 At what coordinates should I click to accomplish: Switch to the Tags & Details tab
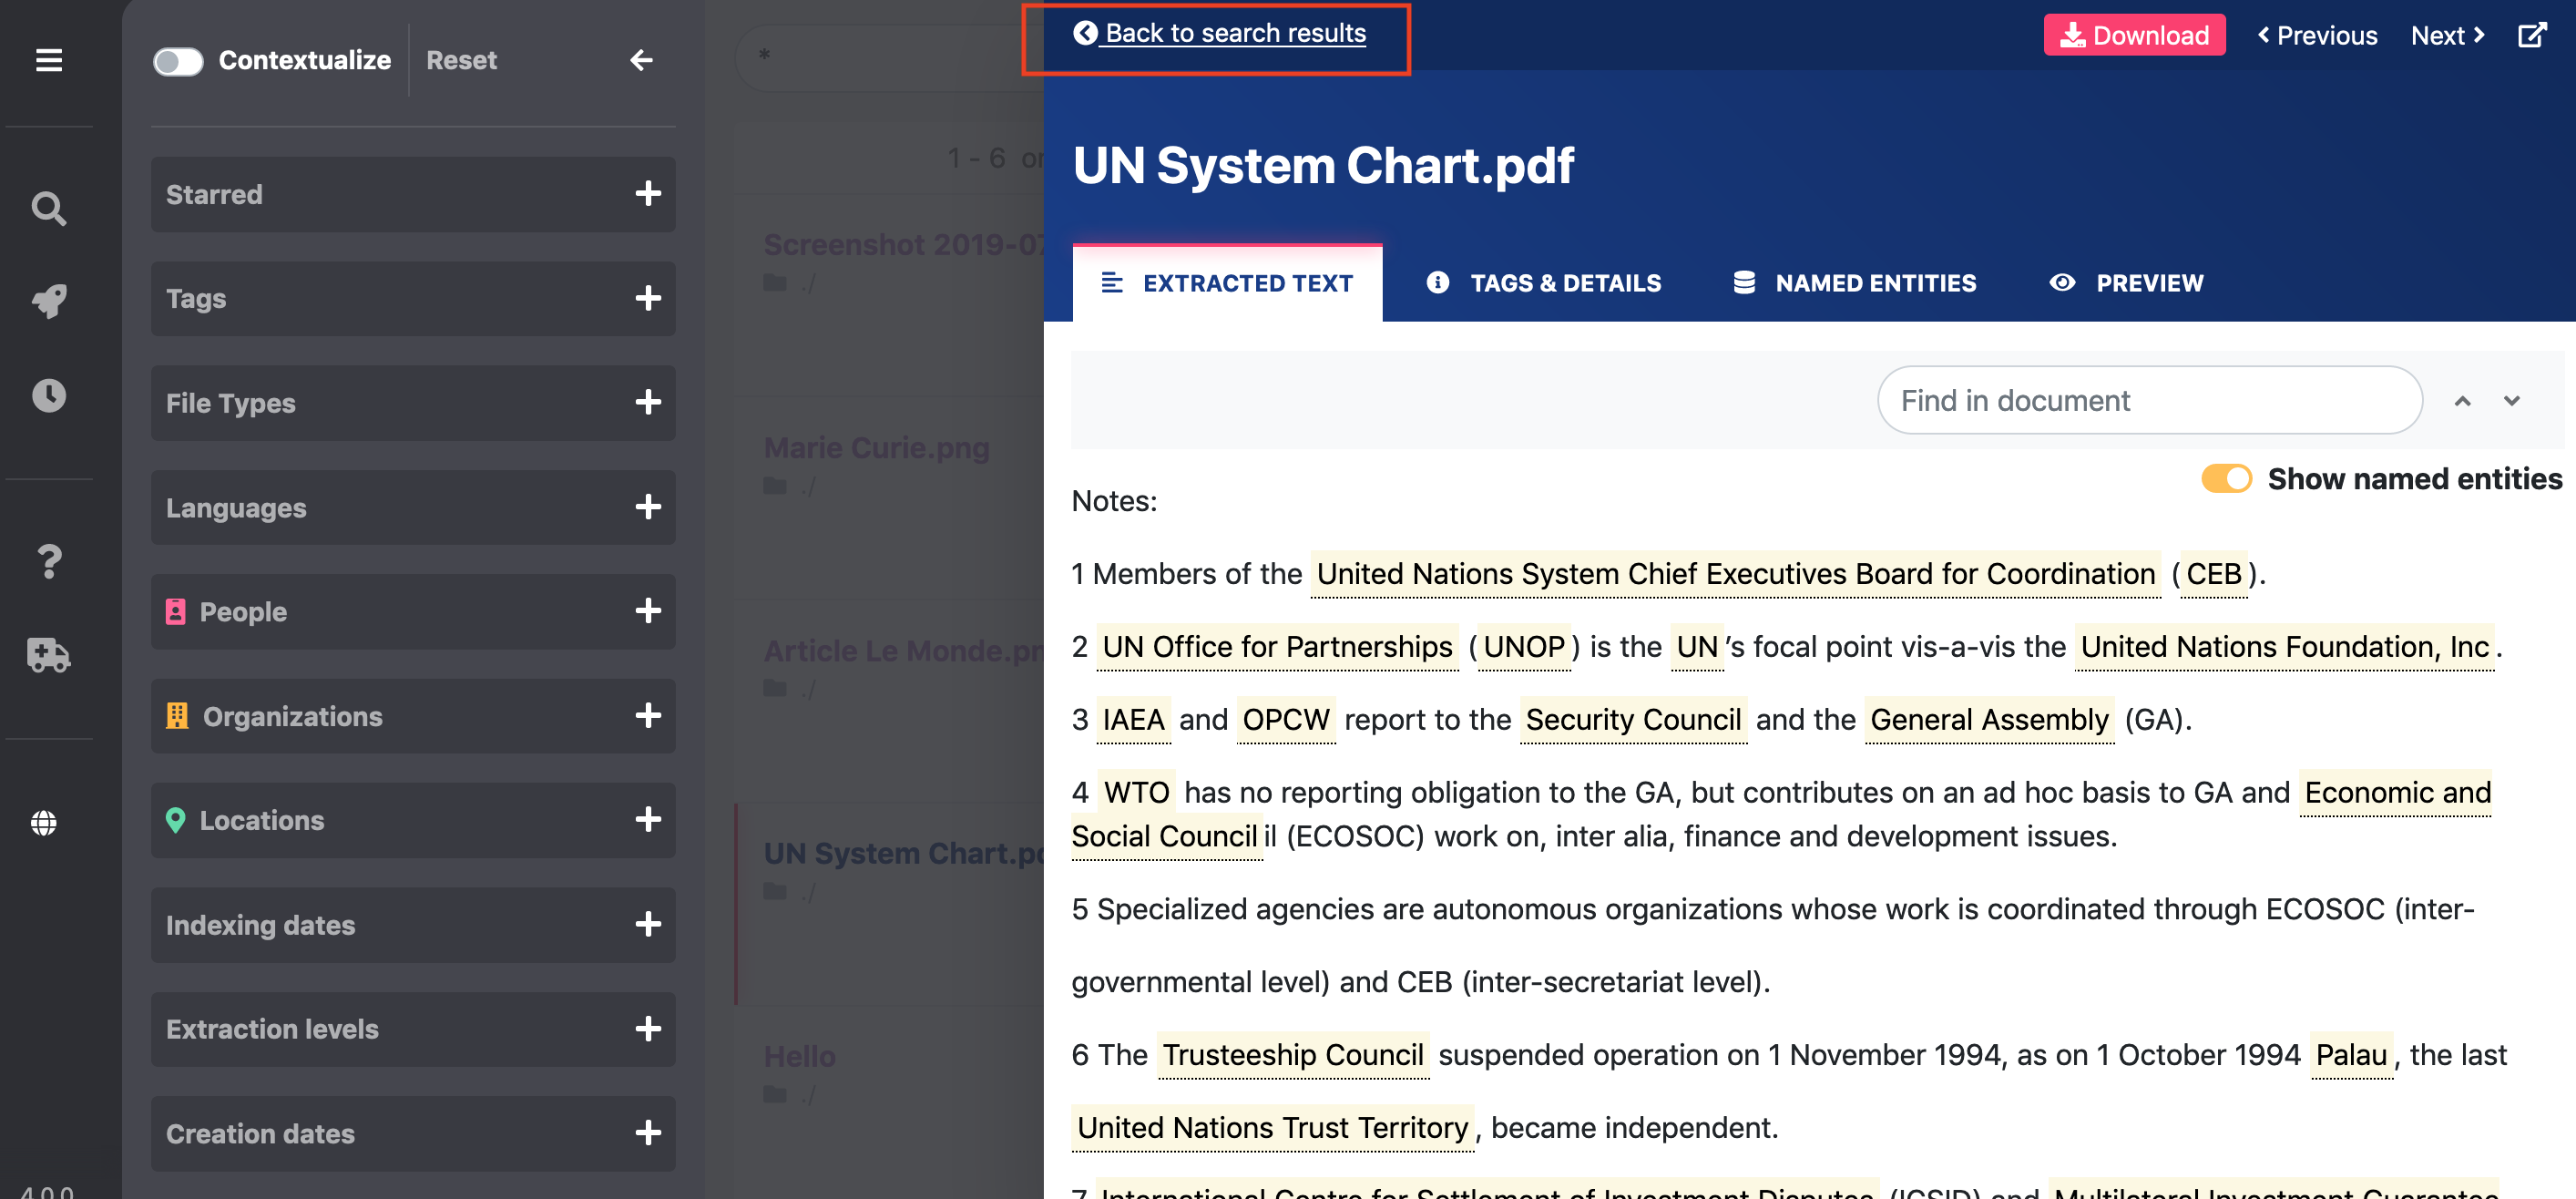click(x=1544, y=283)
